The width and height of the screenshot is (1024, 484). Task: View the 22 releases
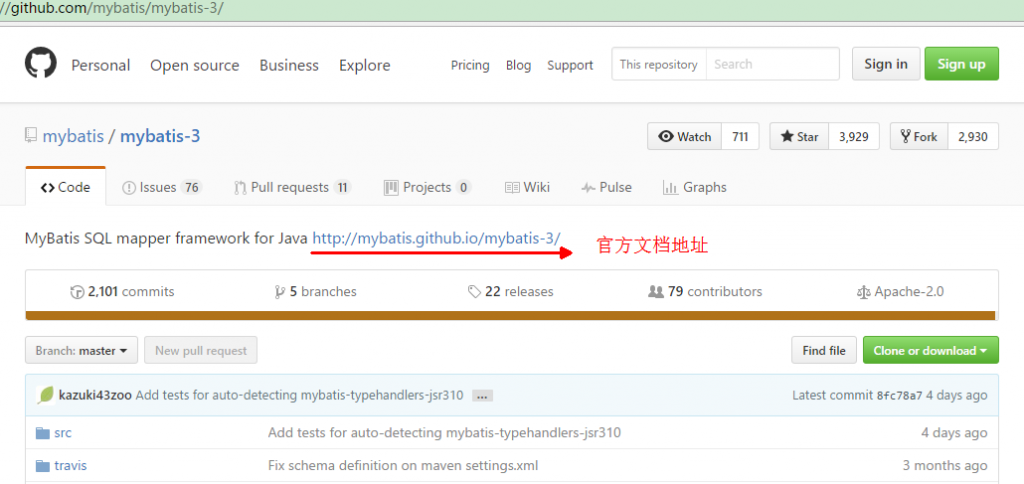coord(511,291)
